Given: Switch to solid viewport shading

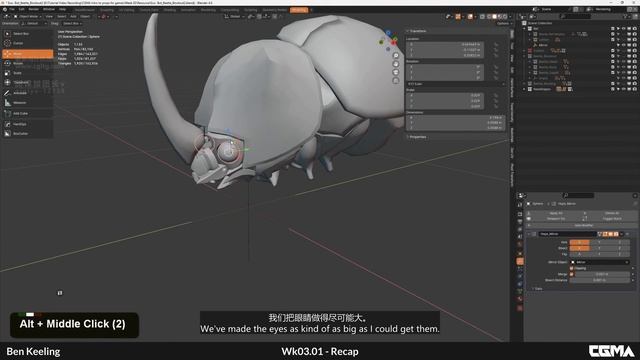Looking at the screenshot, I should pyautogui.click(x=494, y=17).
